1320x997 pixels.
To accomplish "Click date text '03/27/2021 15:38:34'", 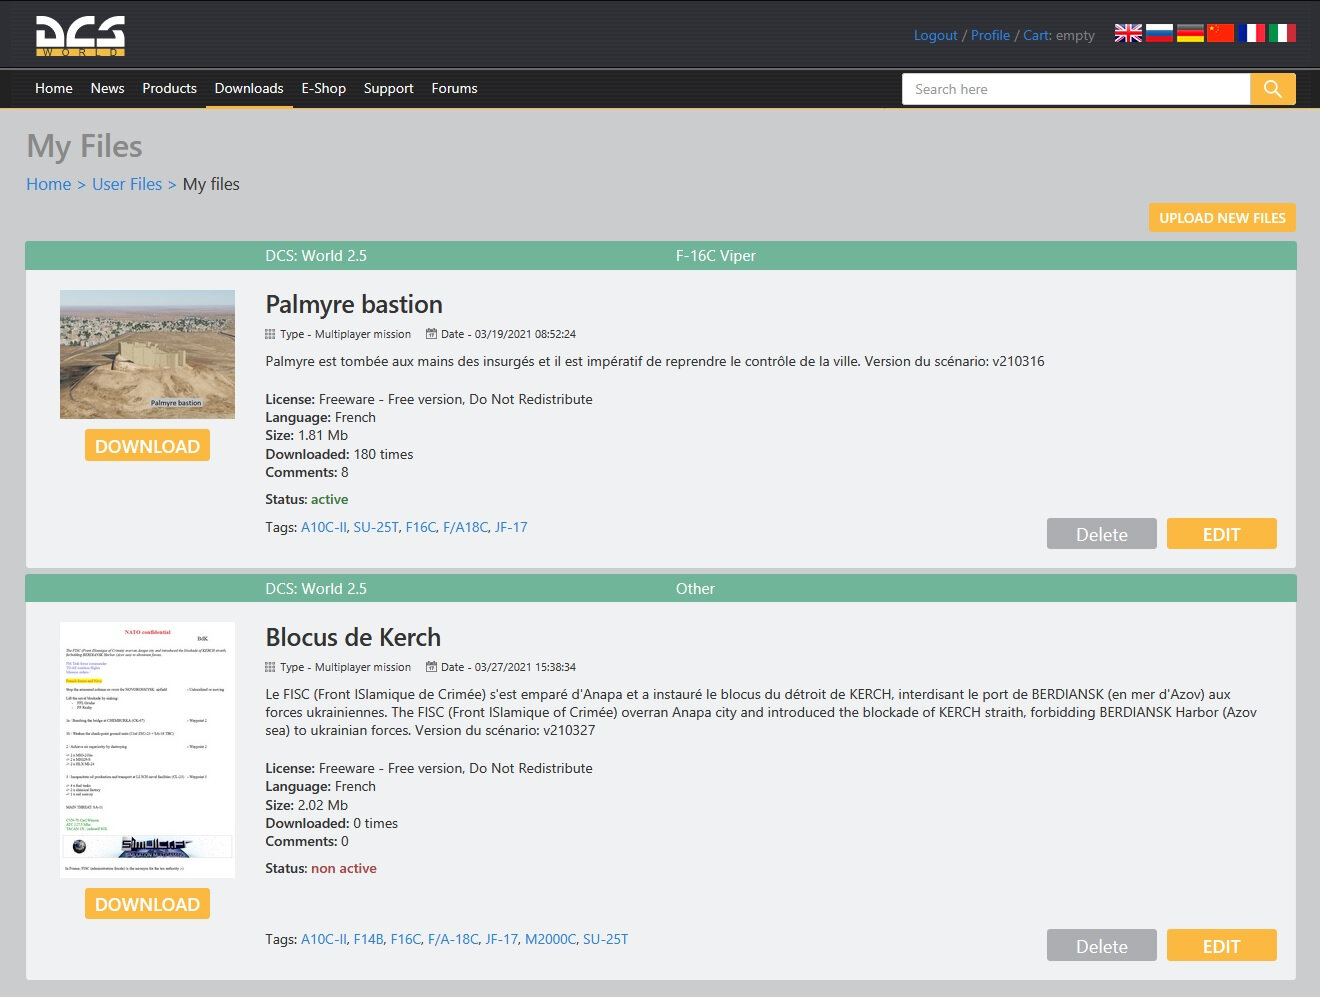I will pos(525,667).
